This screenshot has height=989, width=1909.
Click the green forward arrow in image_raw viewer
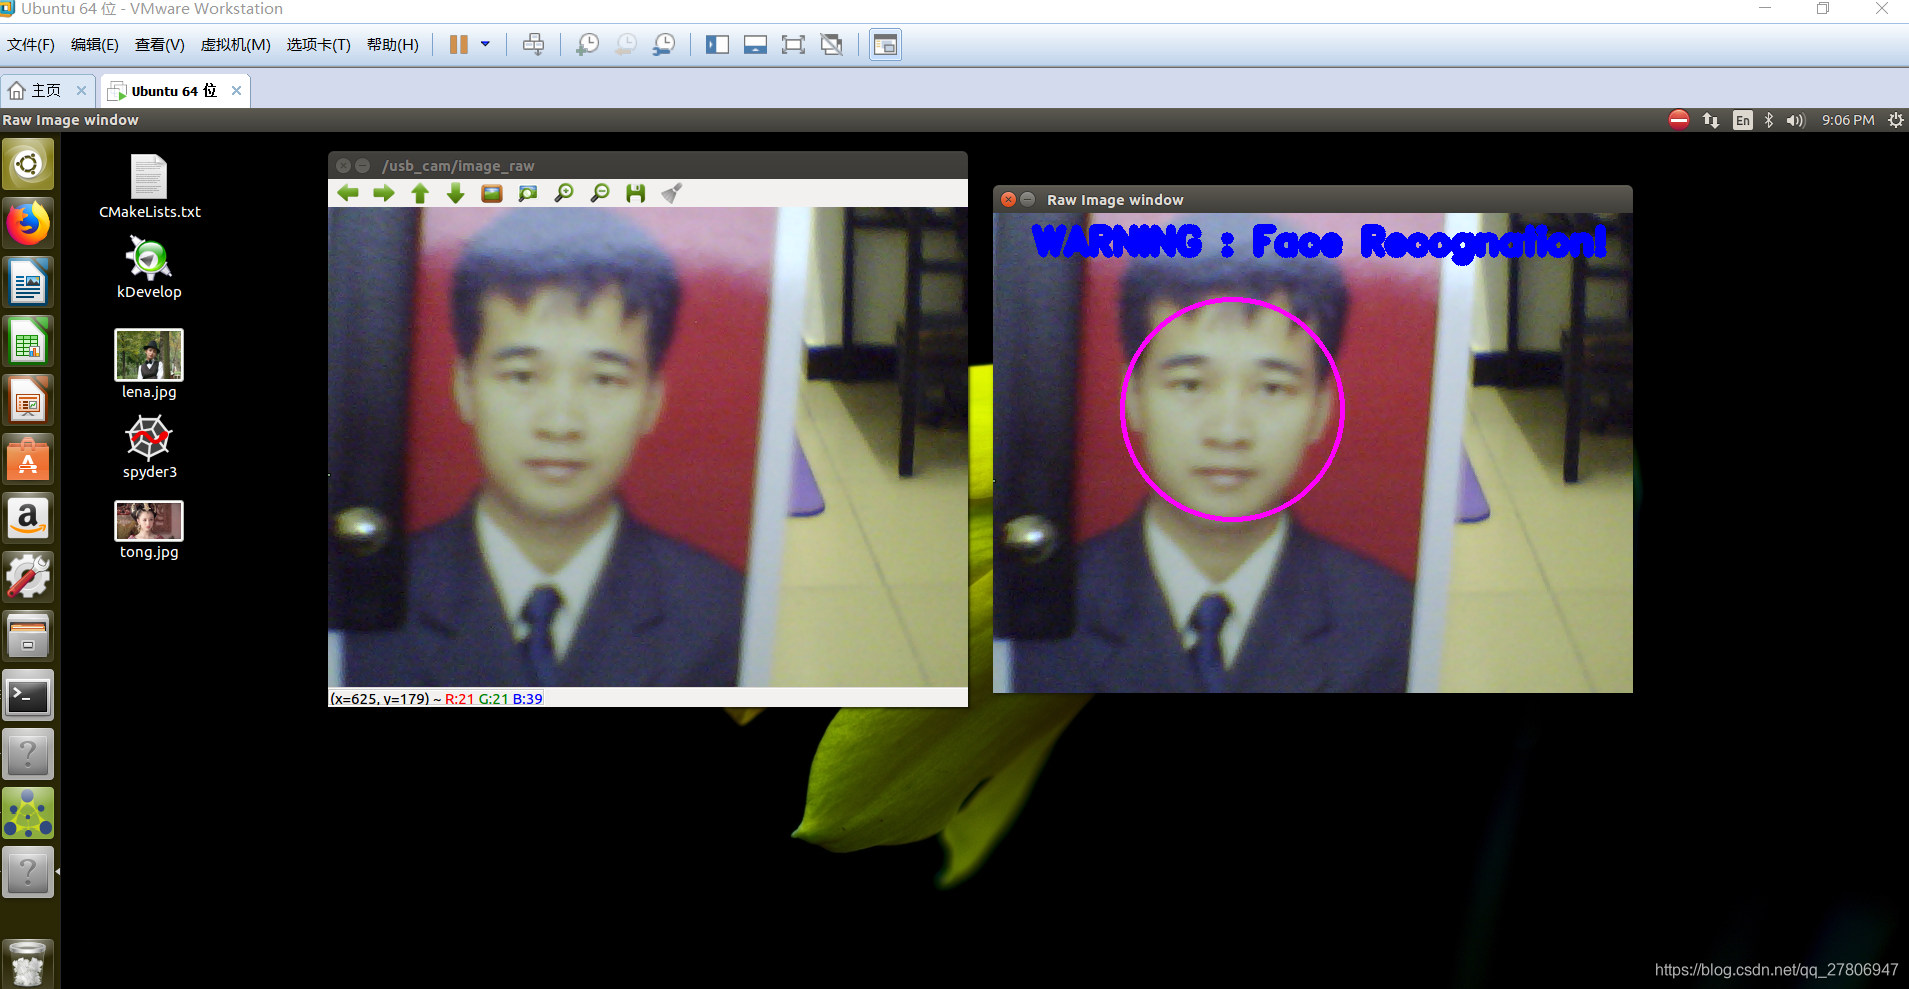pos(384,193)
